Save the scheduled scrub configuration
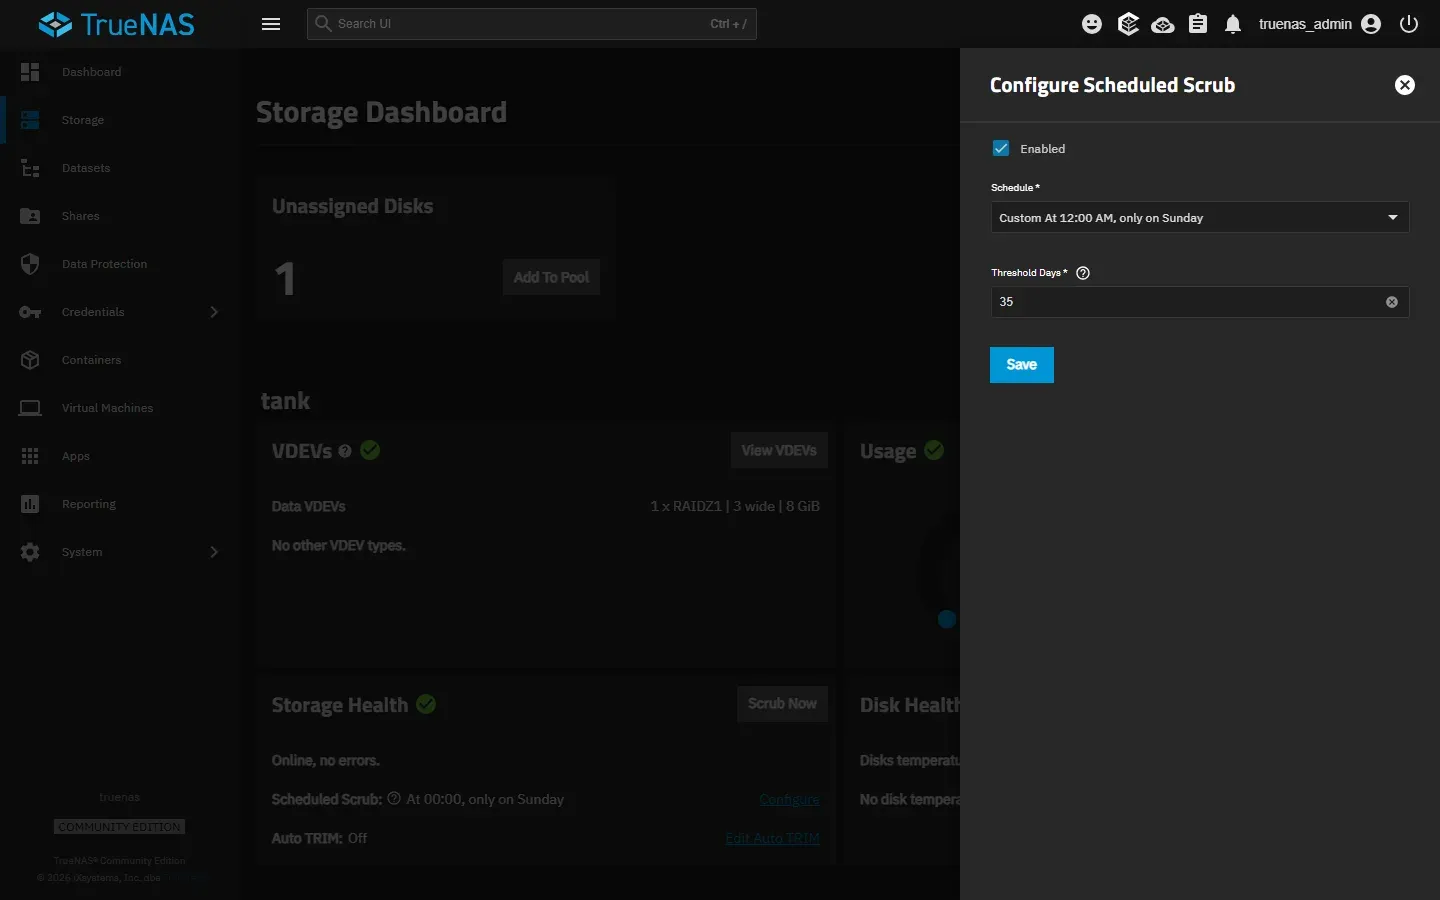The width and height of the screenshot is (1440, 900). pyautogui.click(x=1022, y=365)
